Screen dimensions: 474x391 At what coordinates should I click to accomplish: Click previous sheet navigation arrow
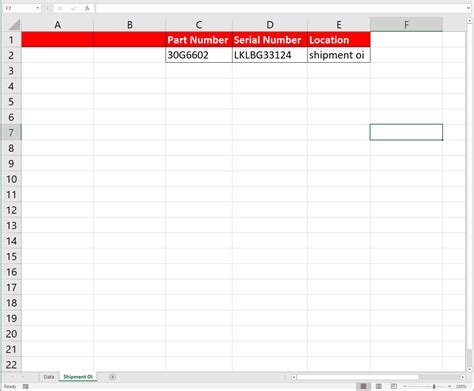pyautogui.click(x=13, y=377)
